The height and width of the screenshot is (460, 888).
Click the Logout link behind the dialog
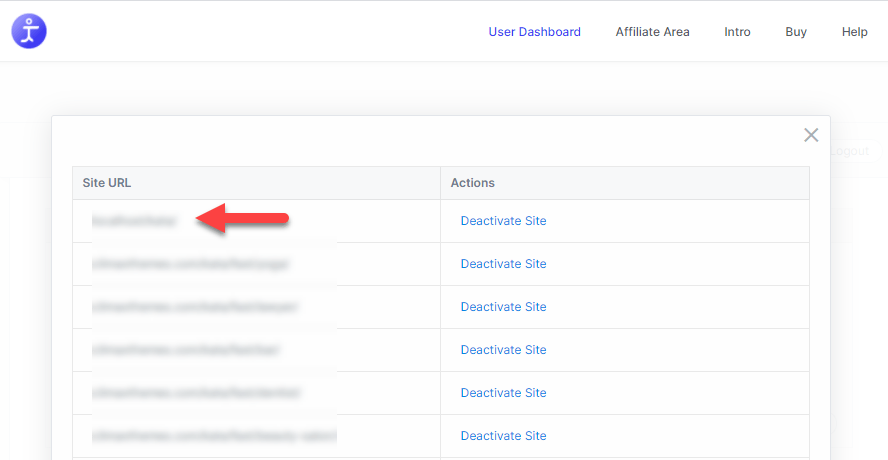pyautogui.click(x=849, y=151)
